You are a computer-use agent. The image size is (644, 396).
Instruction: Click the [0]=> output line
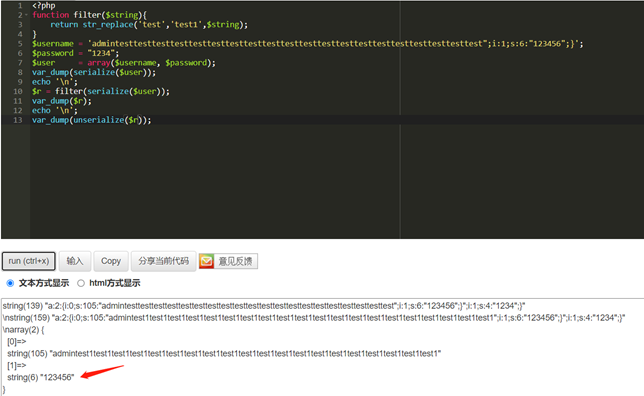click(16, 342)
